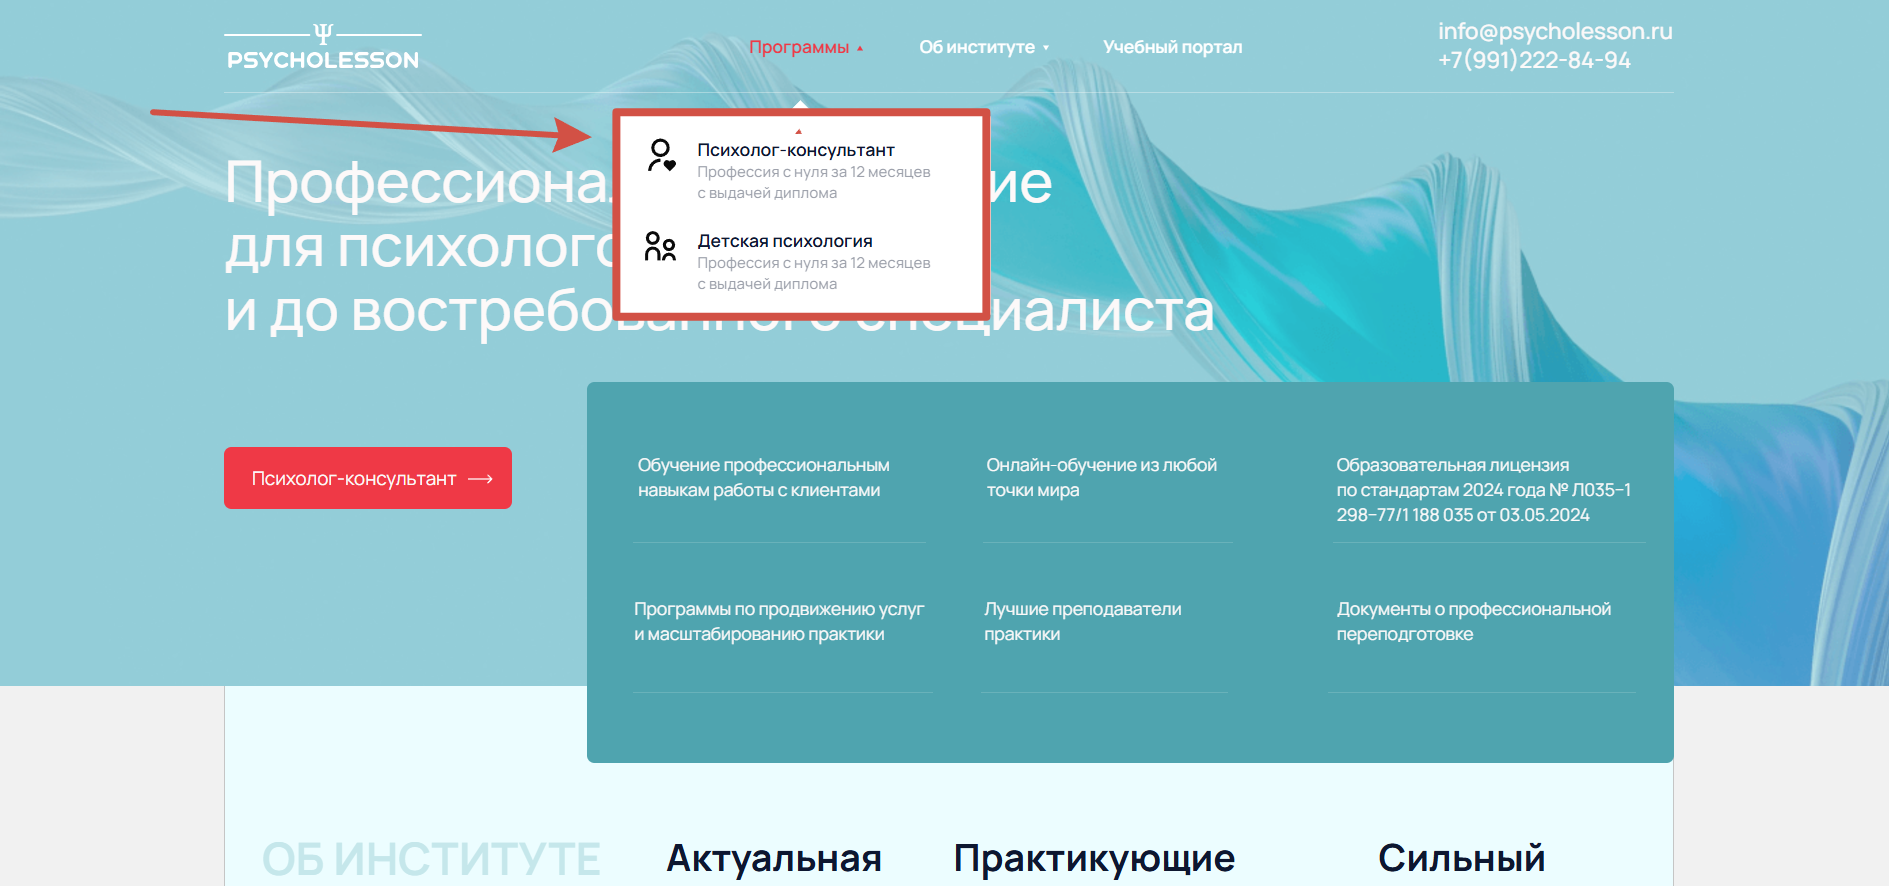Click the two-people icon beside Детская психология
This screenshot has width=1889, height=886.
tap(660, 247)
